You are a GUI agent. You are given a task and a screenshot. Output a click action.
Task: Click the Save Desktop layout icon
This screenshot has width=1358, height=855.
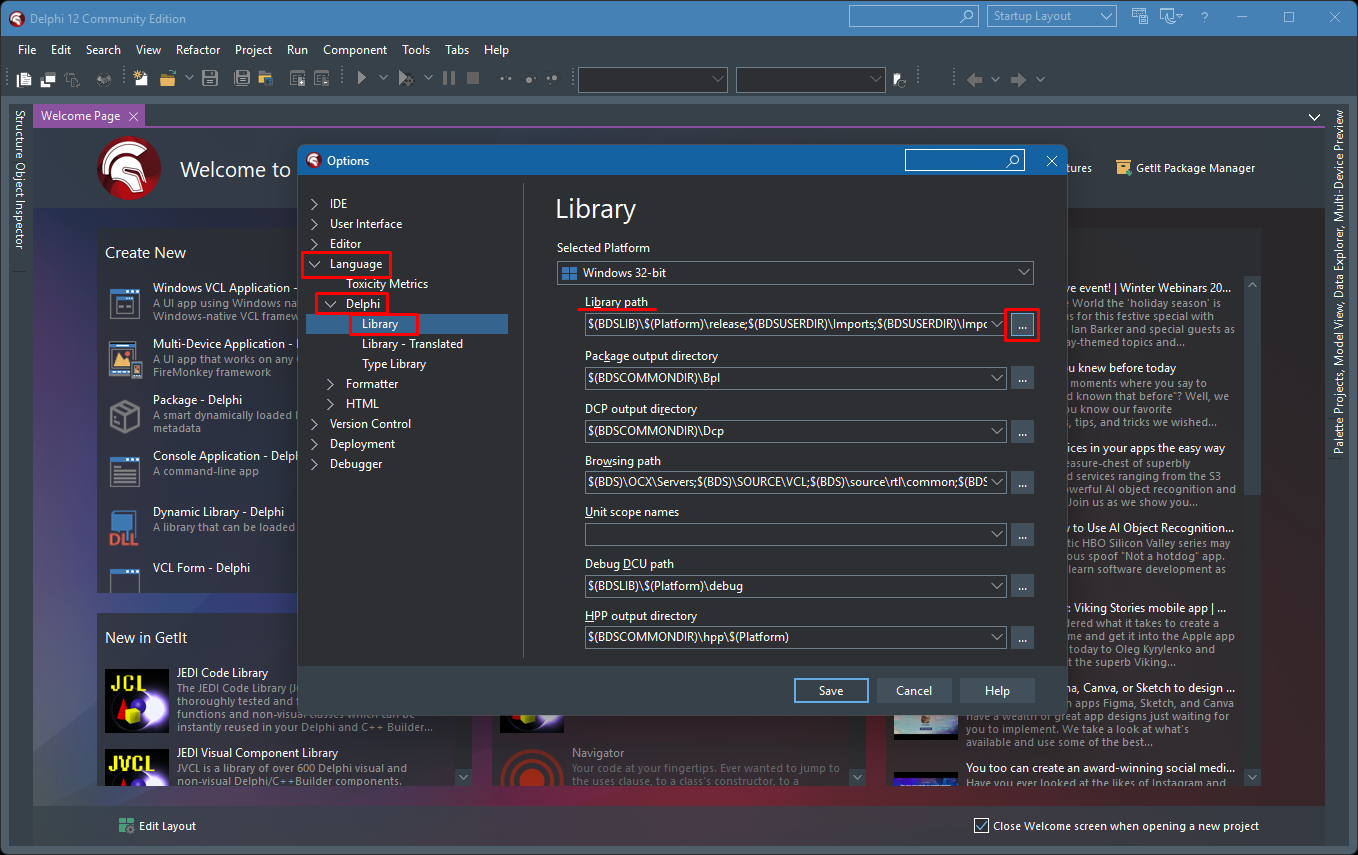[1139, 17]
